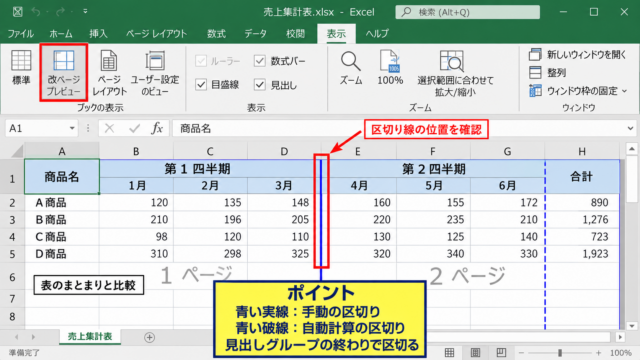
Task: Select the 4月 header cell
Action: [x=359, y=186]
